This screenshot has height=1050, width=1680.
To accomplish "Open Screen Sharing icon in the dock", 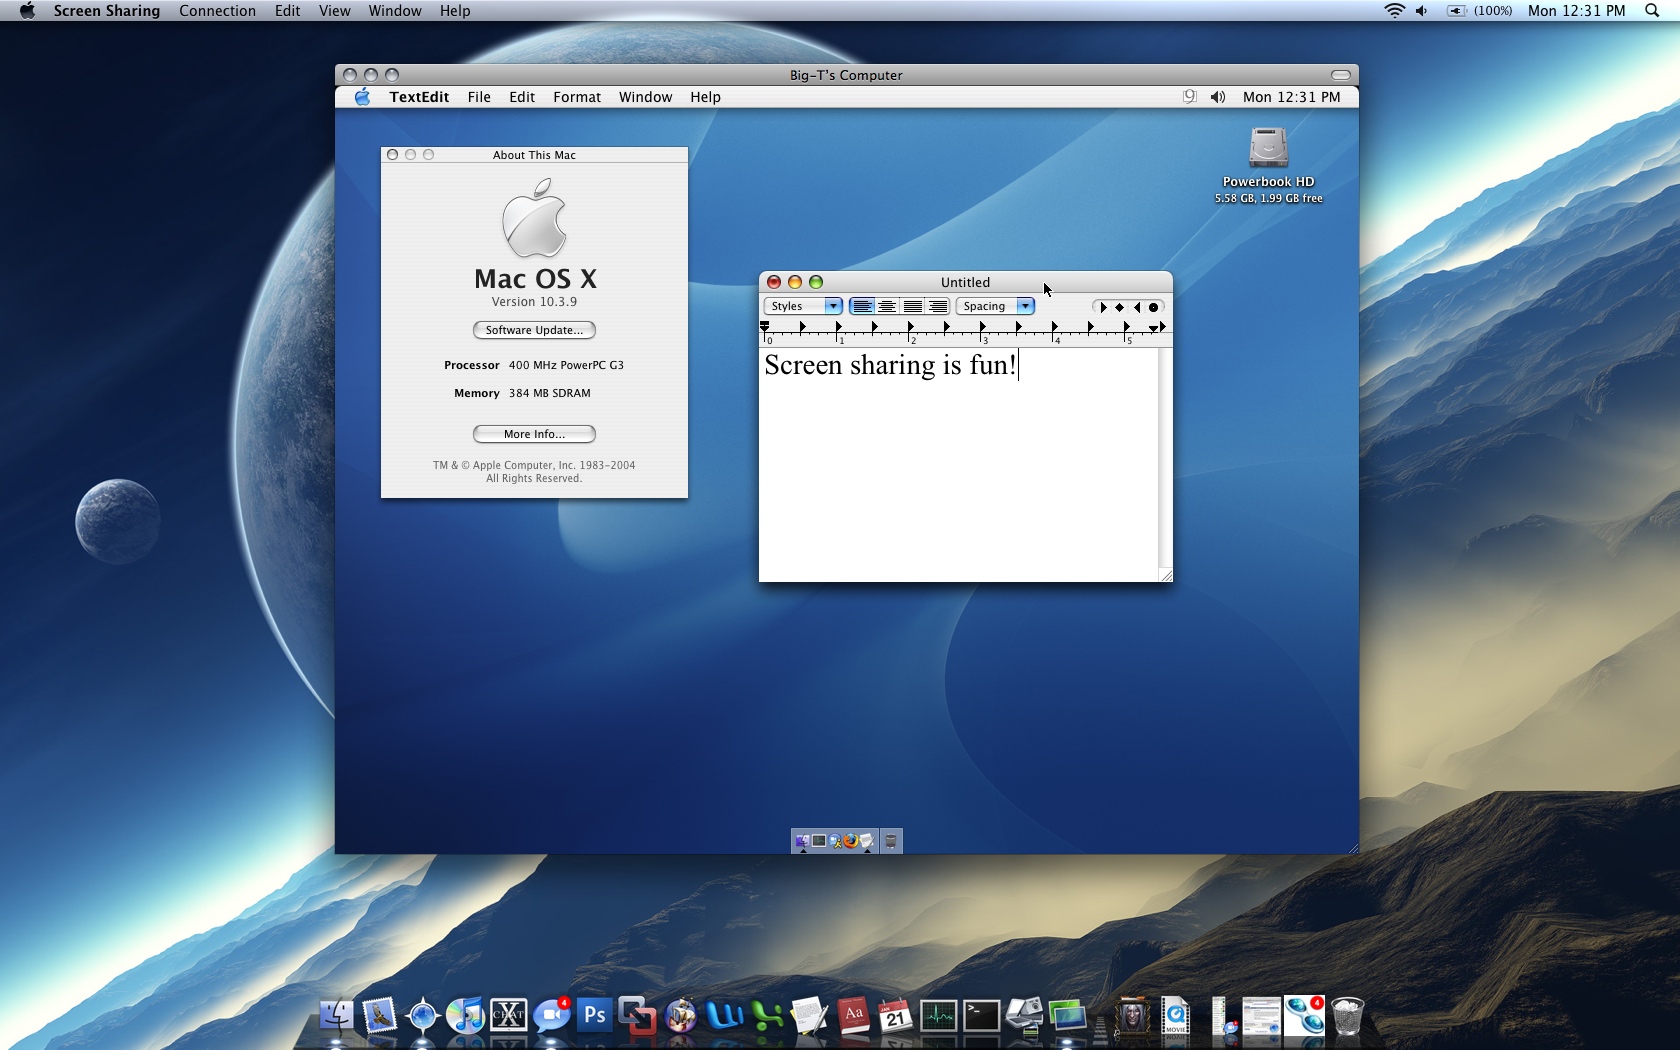I will 1067,1016.
